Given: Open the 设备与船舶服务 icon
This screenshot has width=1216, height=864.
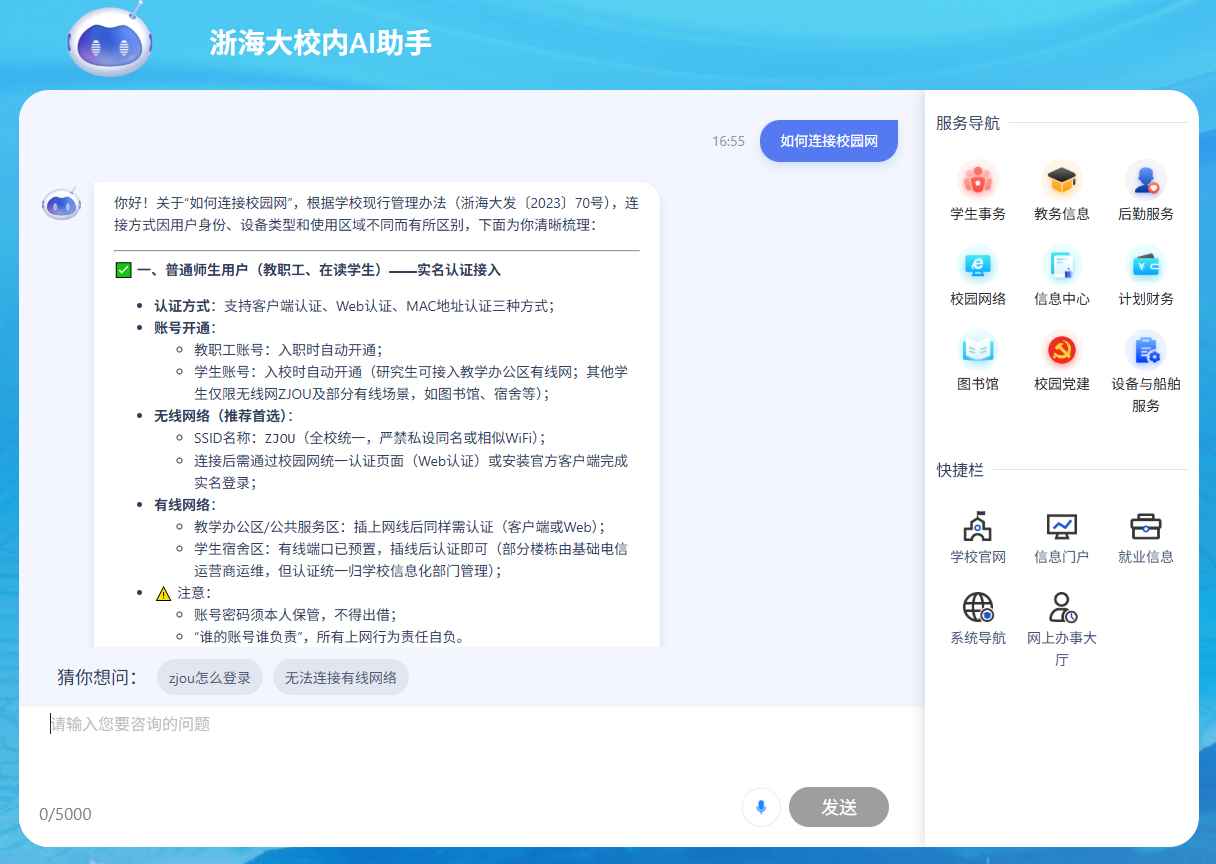Looking at the screenshot, I should [1146, 351].
